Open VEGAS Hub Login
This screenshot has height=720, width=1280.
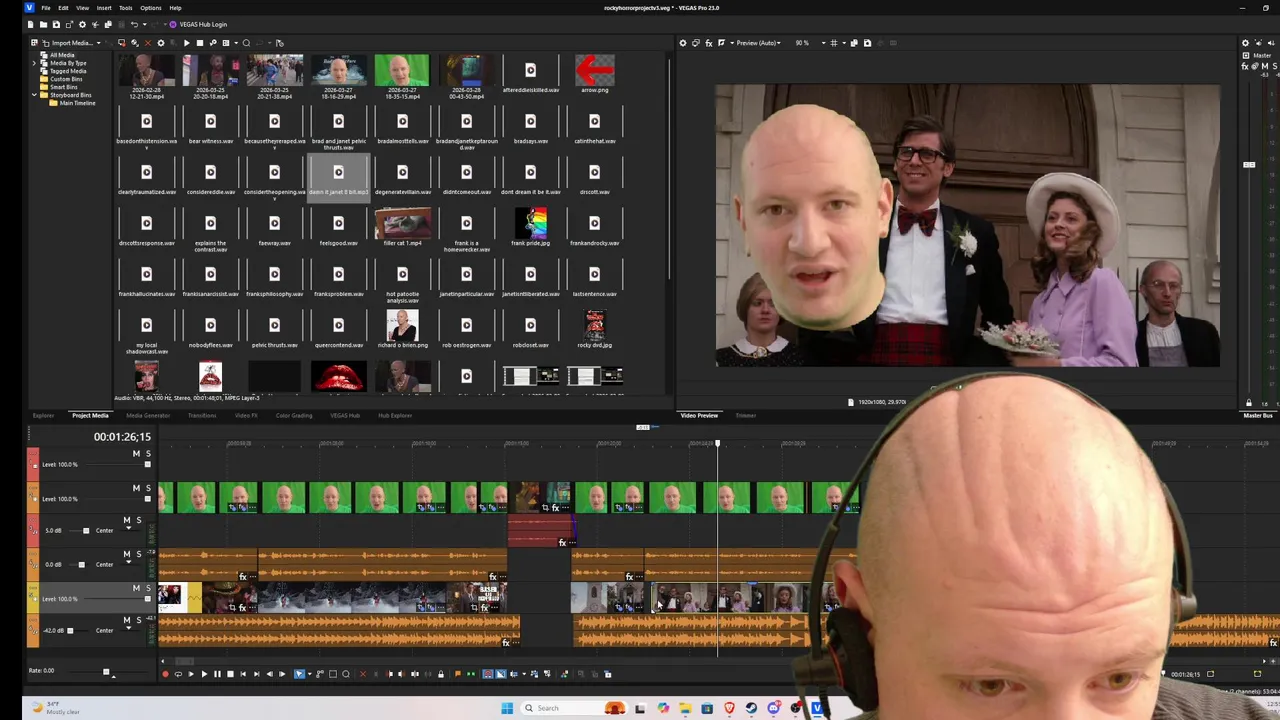(197, 24)
